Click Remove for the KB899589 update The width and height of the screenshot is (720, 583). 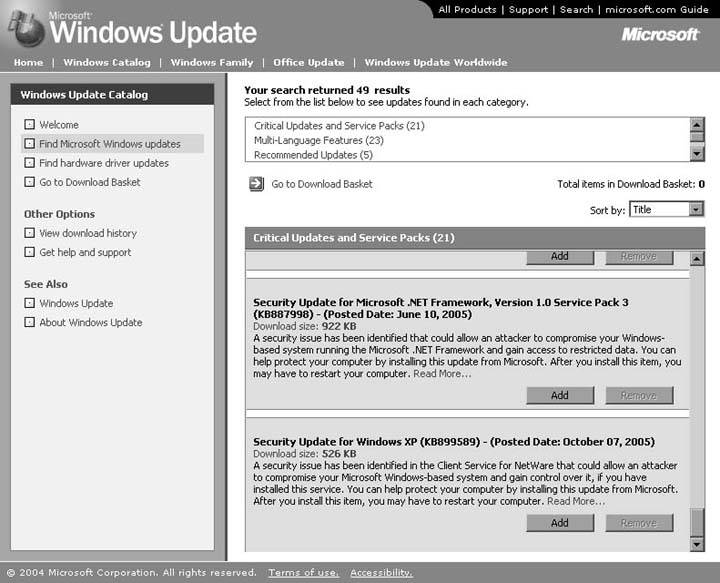(639, 523)
